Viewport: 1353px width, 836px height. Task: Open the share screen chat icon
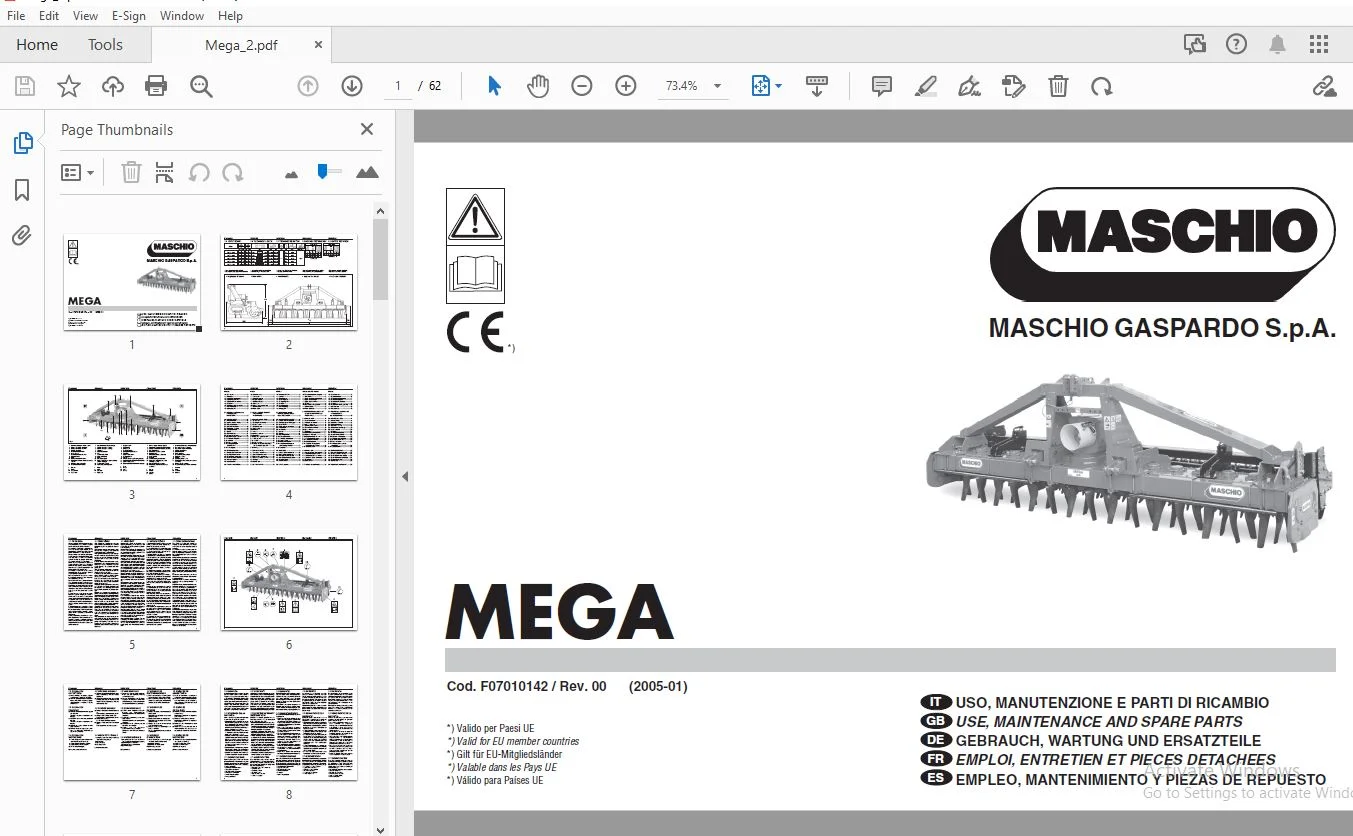[x=1194, y=44]
